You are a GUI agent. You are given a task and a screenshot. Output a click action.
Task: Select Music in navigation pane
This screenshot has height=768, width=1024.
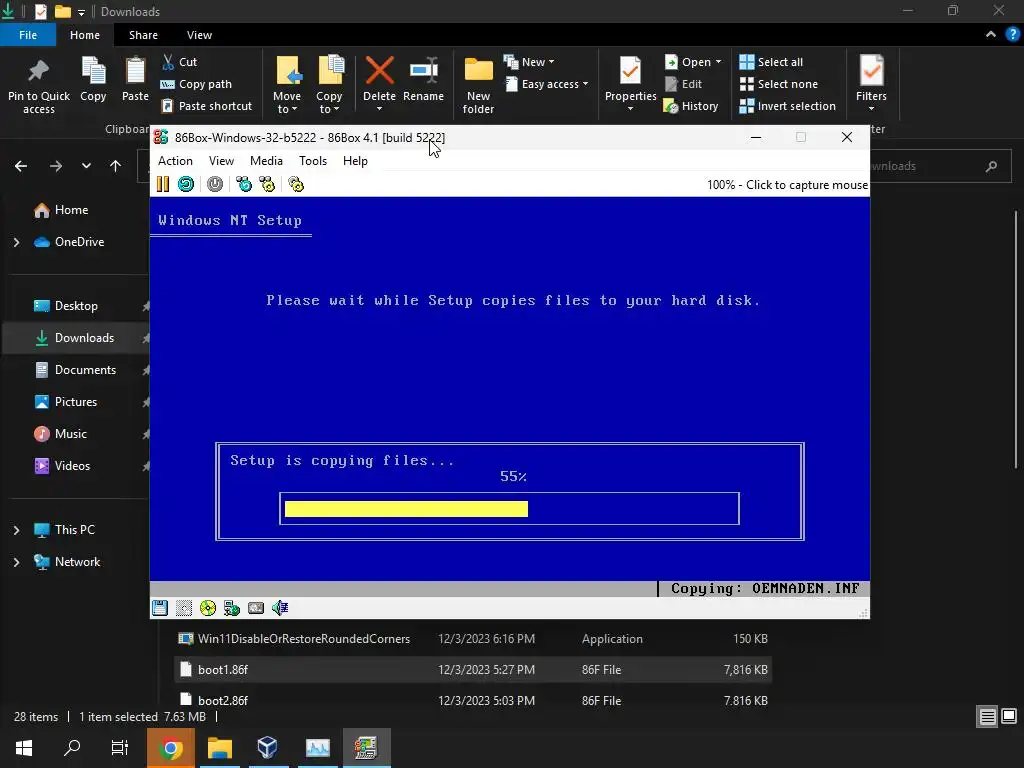pos(60,434)
